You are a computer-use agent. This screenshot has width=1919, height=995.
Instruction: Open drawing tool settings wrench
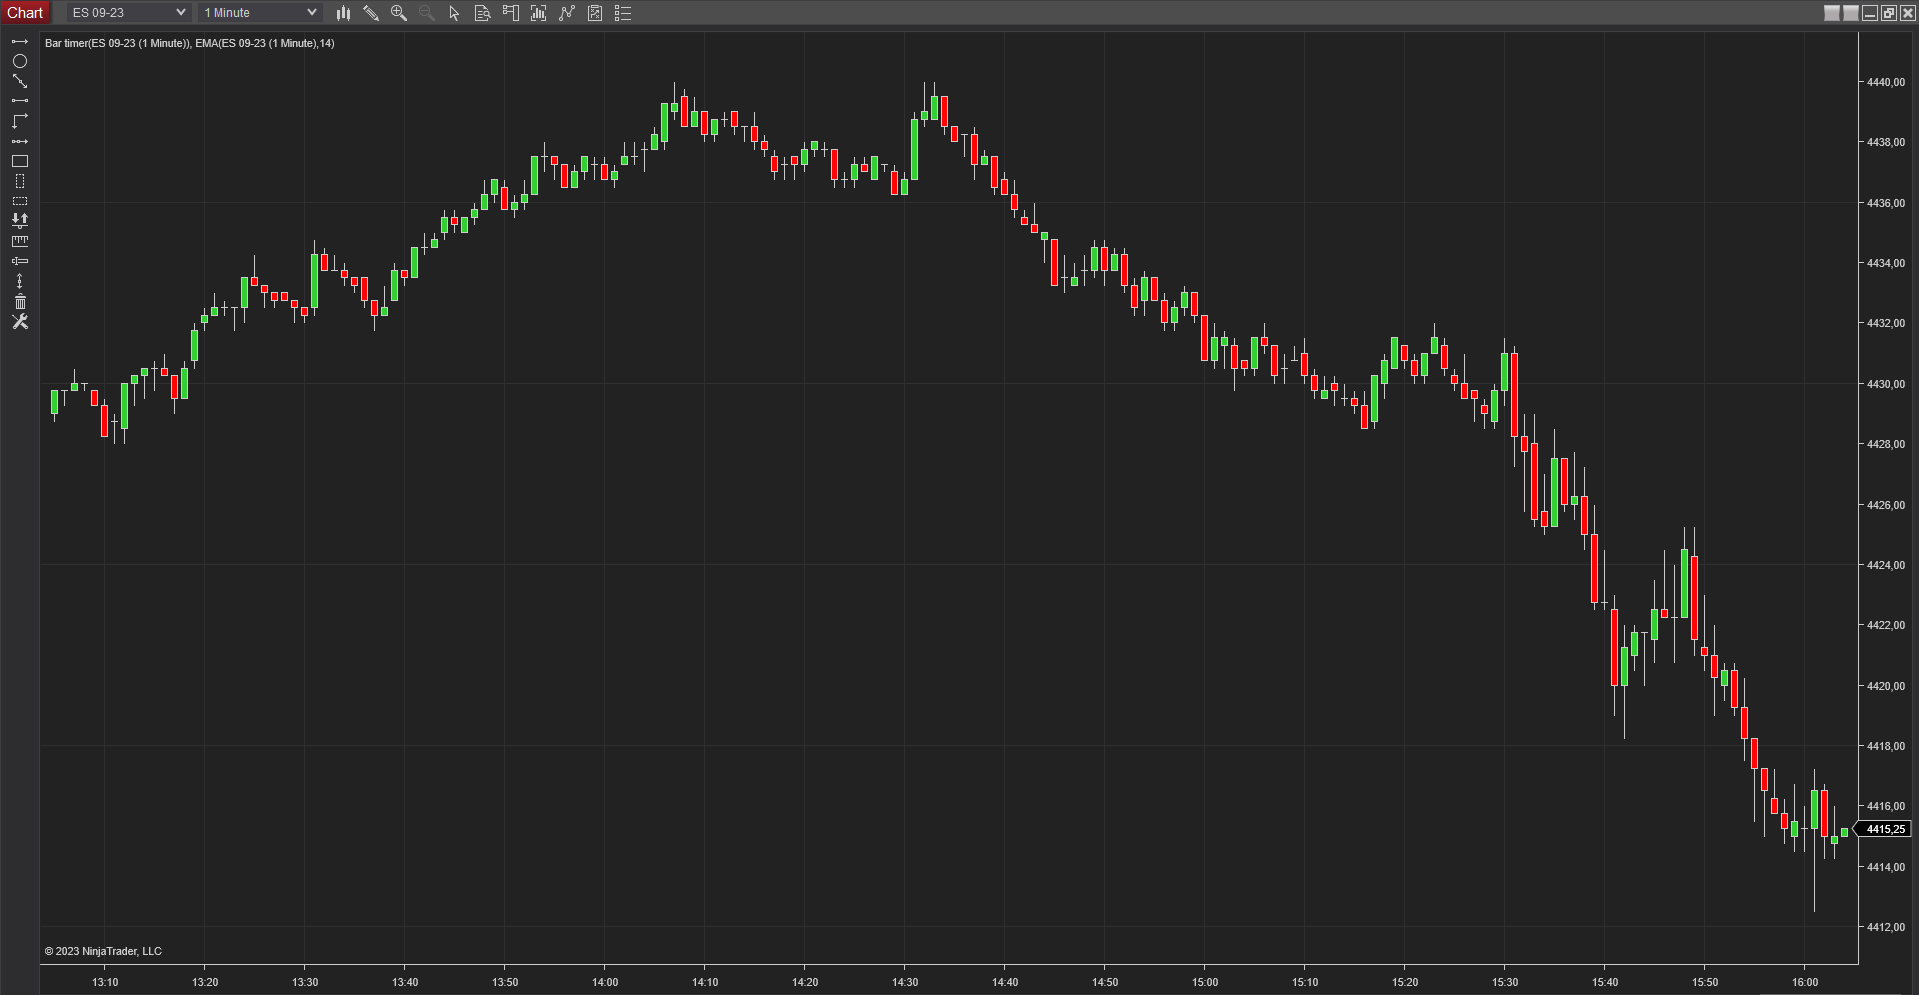click(19, 321)
